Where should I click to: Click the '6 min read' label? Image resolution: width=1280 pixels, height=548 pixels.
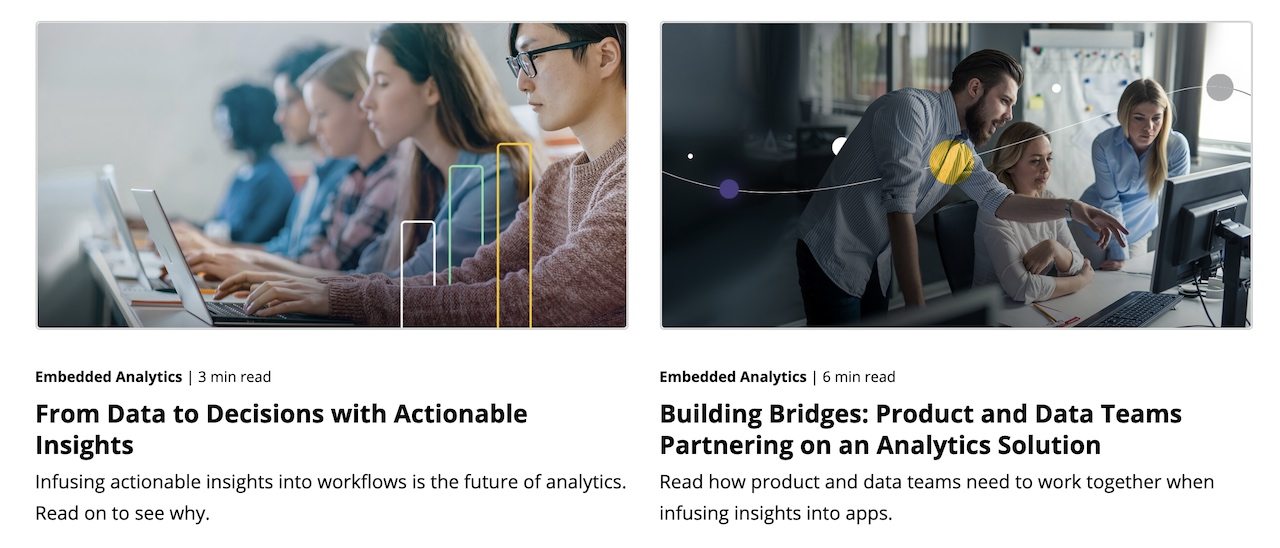click(x=859, y=377)
